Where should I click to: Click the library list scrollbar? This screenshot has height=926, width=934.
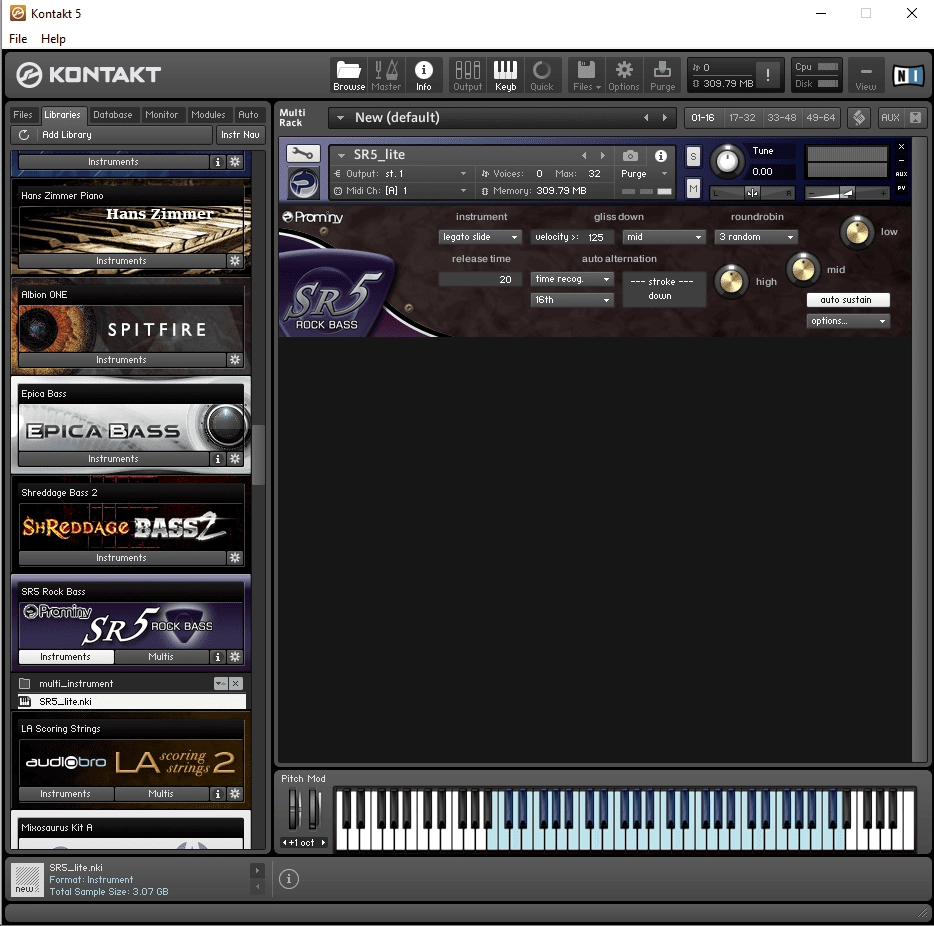tap(258, 454)
